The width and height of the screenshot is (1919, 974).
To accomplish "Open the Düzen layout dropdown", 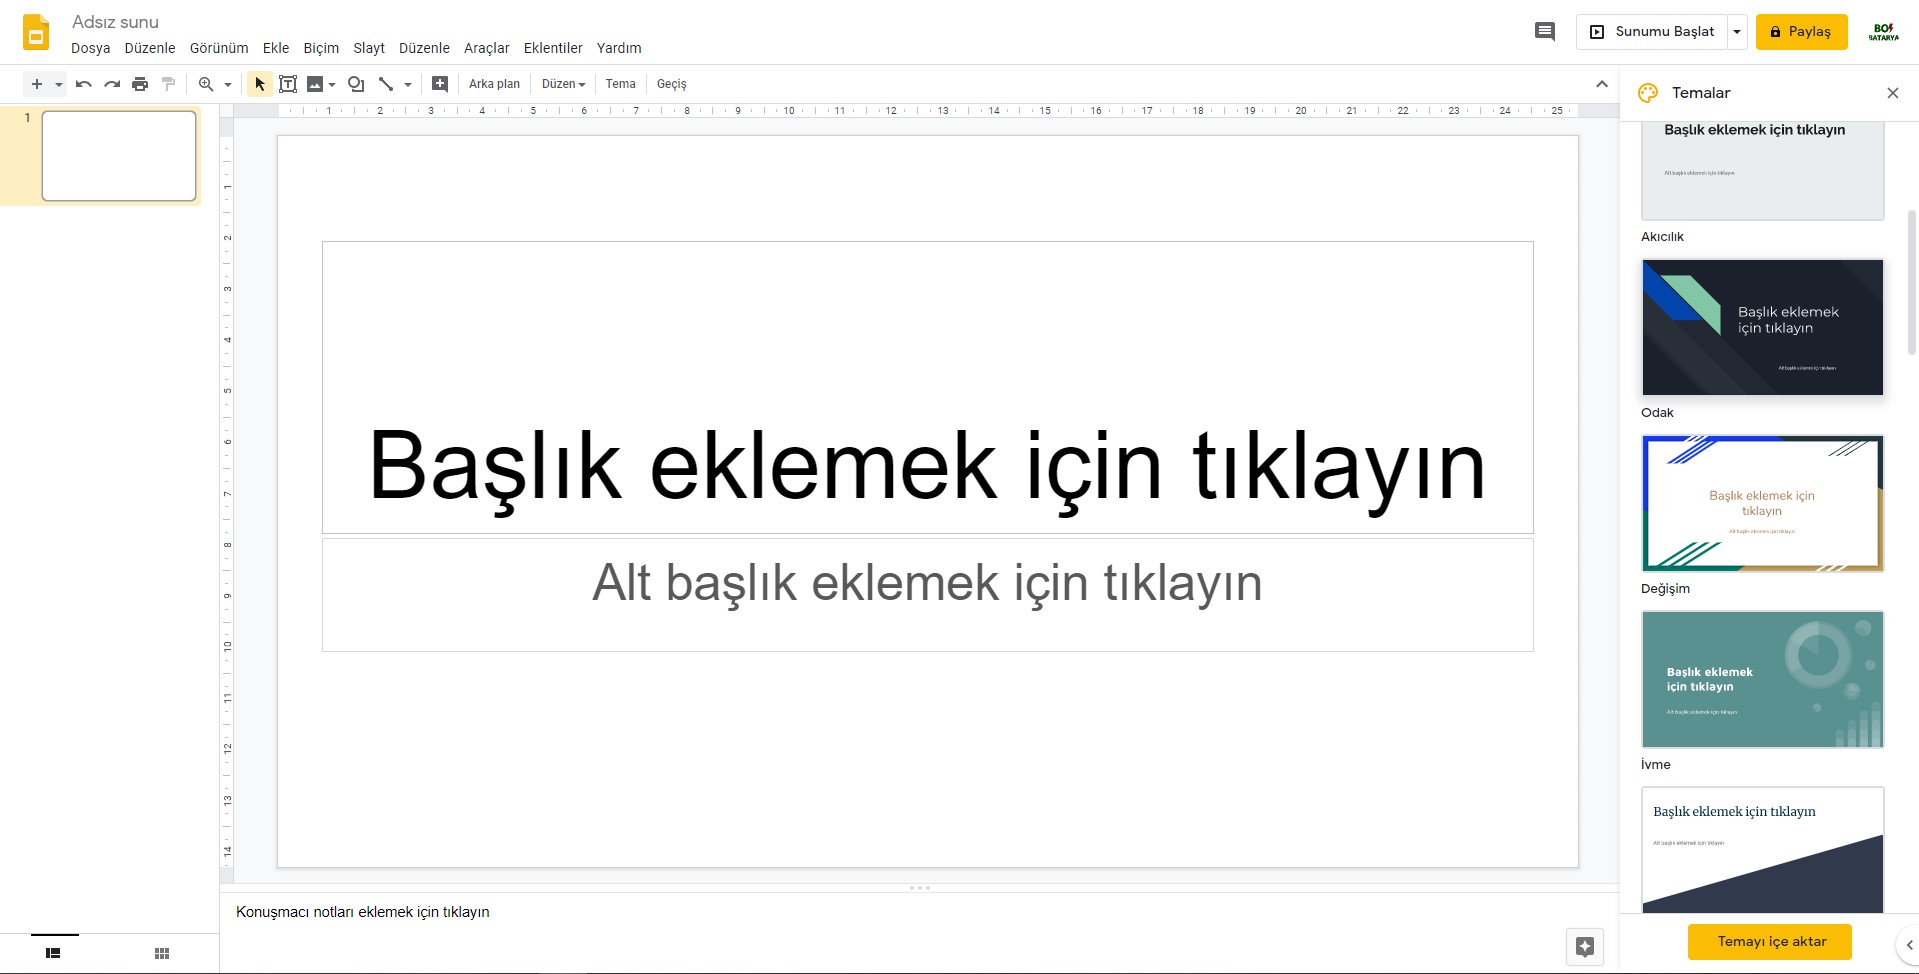I will pyautogui.click(x=562, y=84).
